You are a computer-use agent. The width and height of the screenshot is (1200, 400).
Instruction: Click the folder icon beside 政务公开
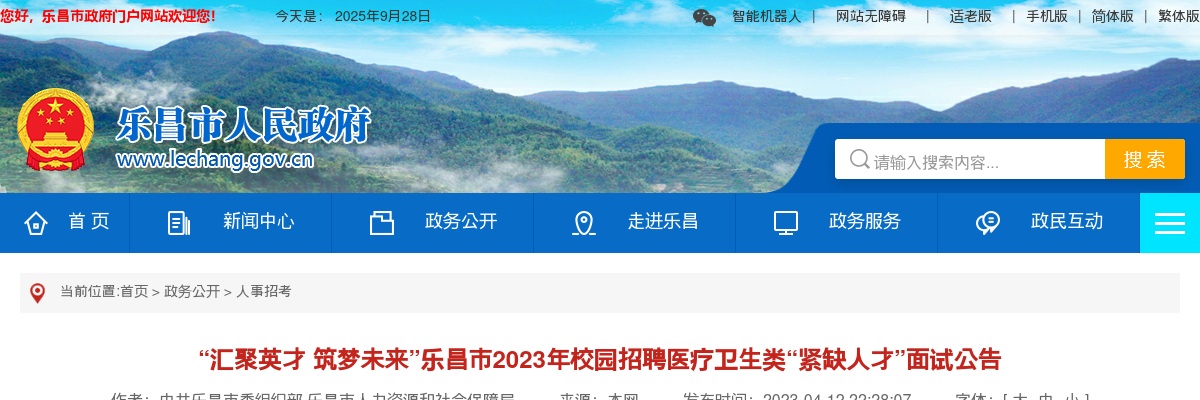pyautogui.click(x=382, y=223)
